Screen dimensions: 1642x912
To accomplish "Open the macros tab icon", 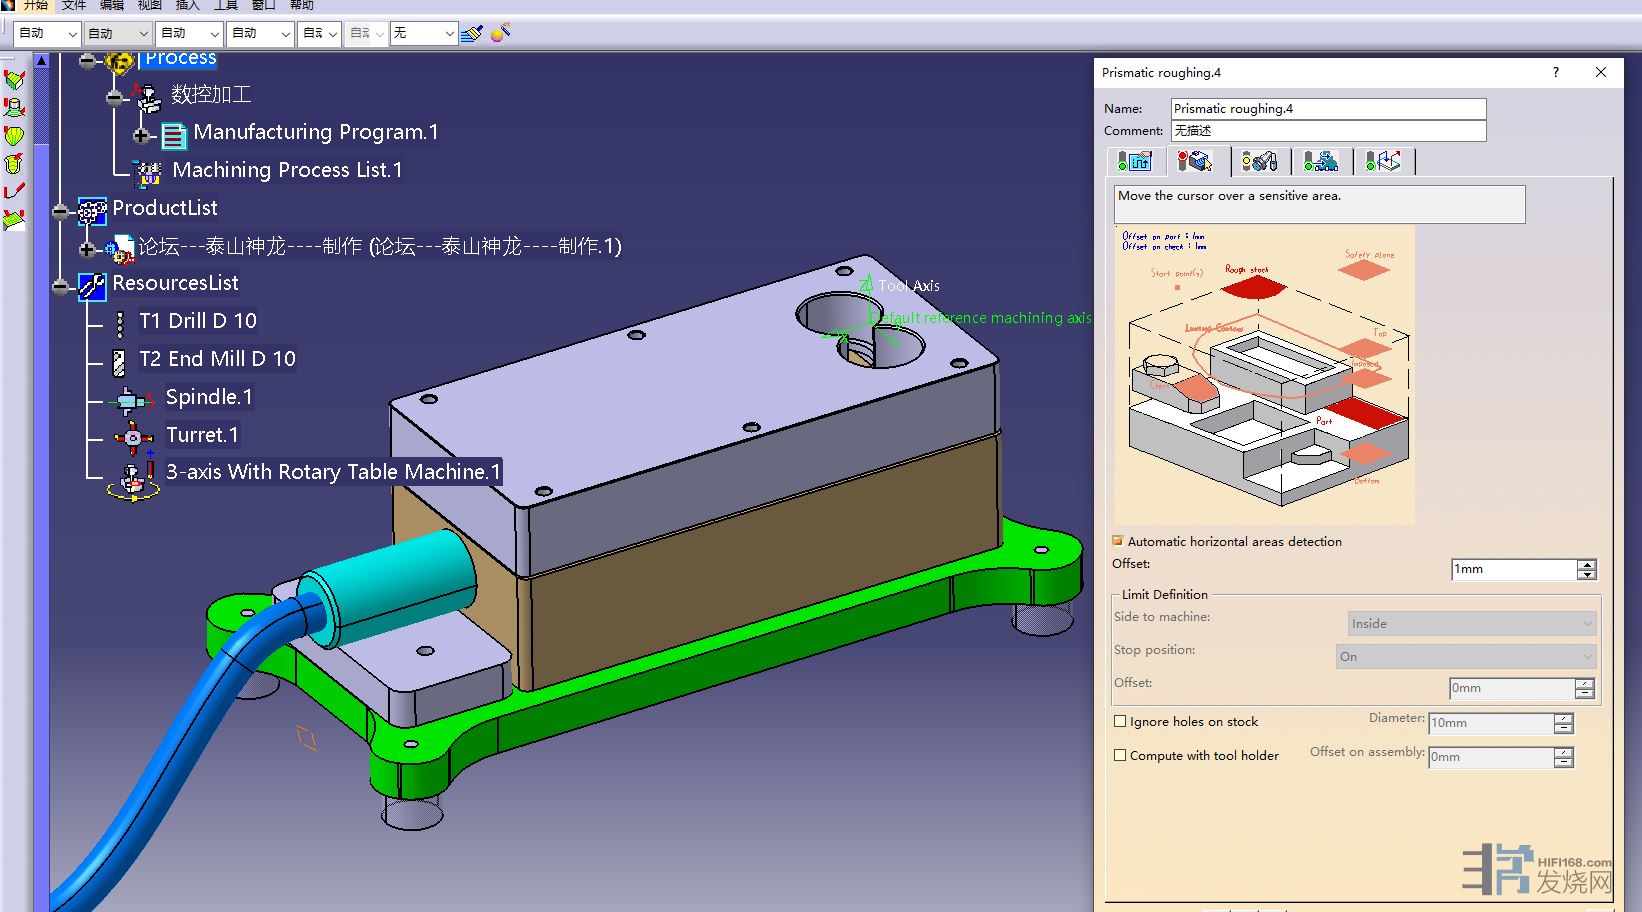I will (1383, 161).
